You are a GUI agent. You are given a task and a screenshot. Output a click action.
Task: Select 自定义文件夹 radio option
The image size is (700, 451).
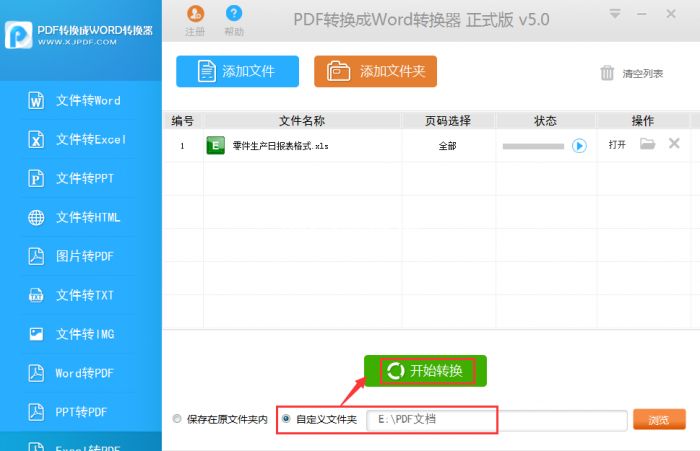click(286, 418)
